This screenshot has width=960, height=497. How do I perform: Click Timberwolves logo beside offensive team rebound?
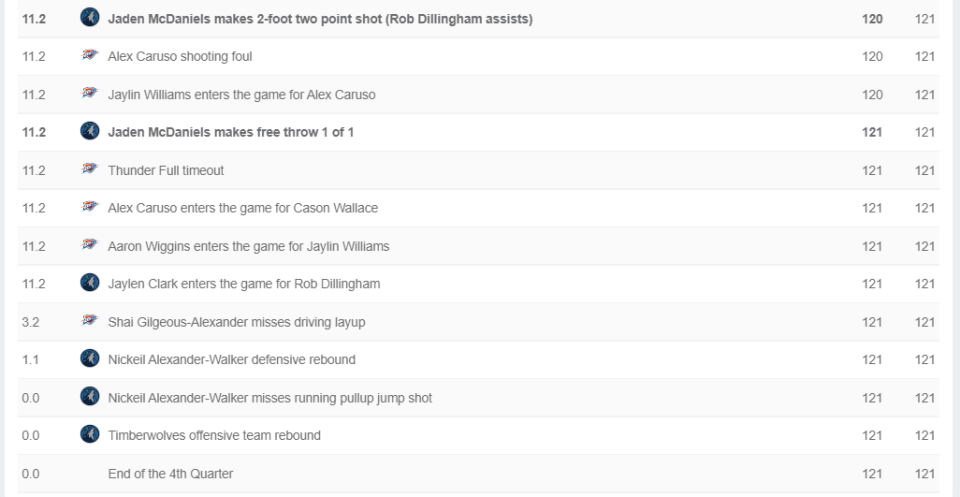point(90,435)
